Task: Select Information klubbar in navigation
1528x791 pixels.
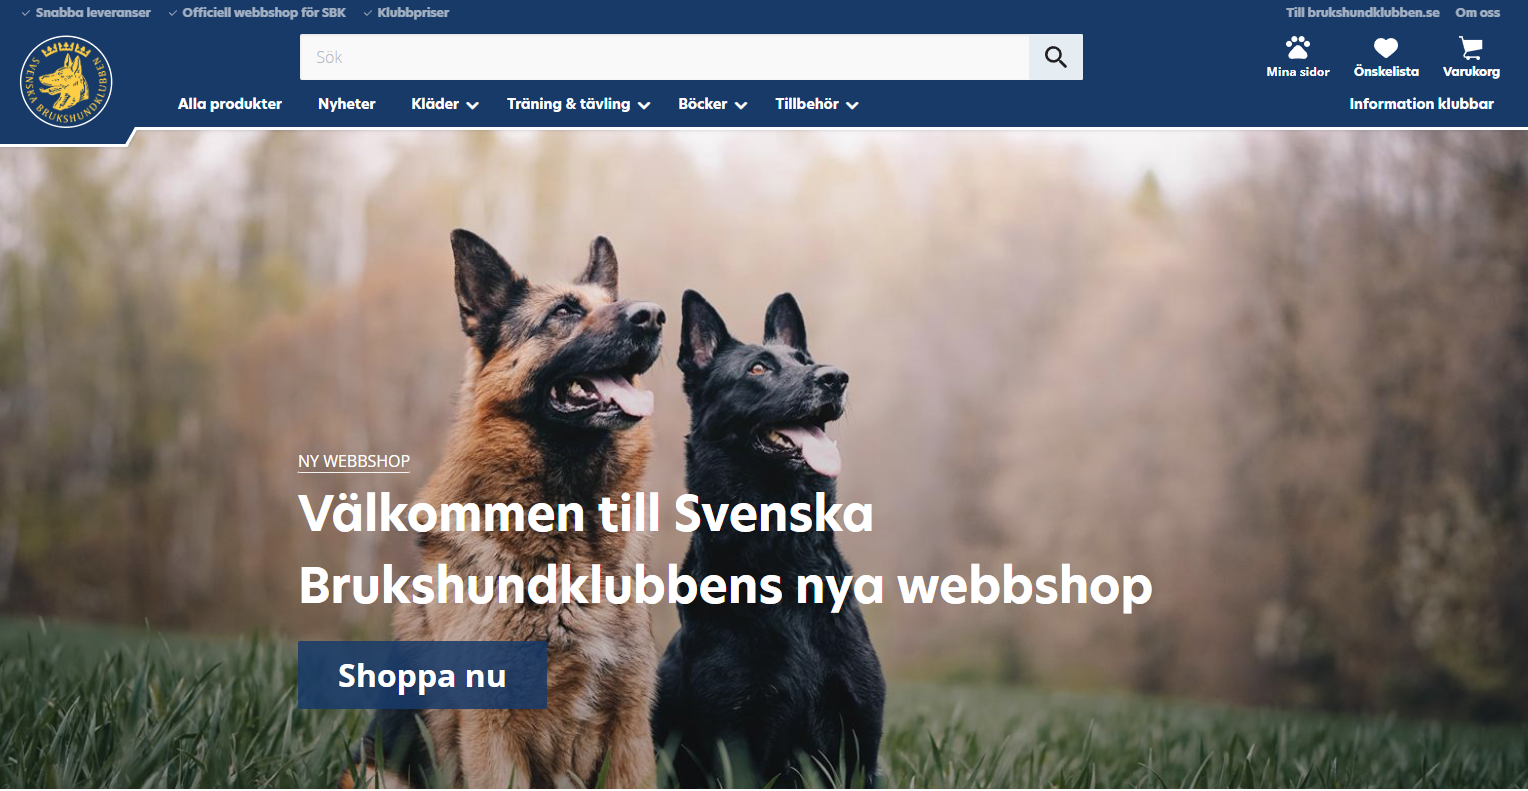Action: coord(1421,104)
